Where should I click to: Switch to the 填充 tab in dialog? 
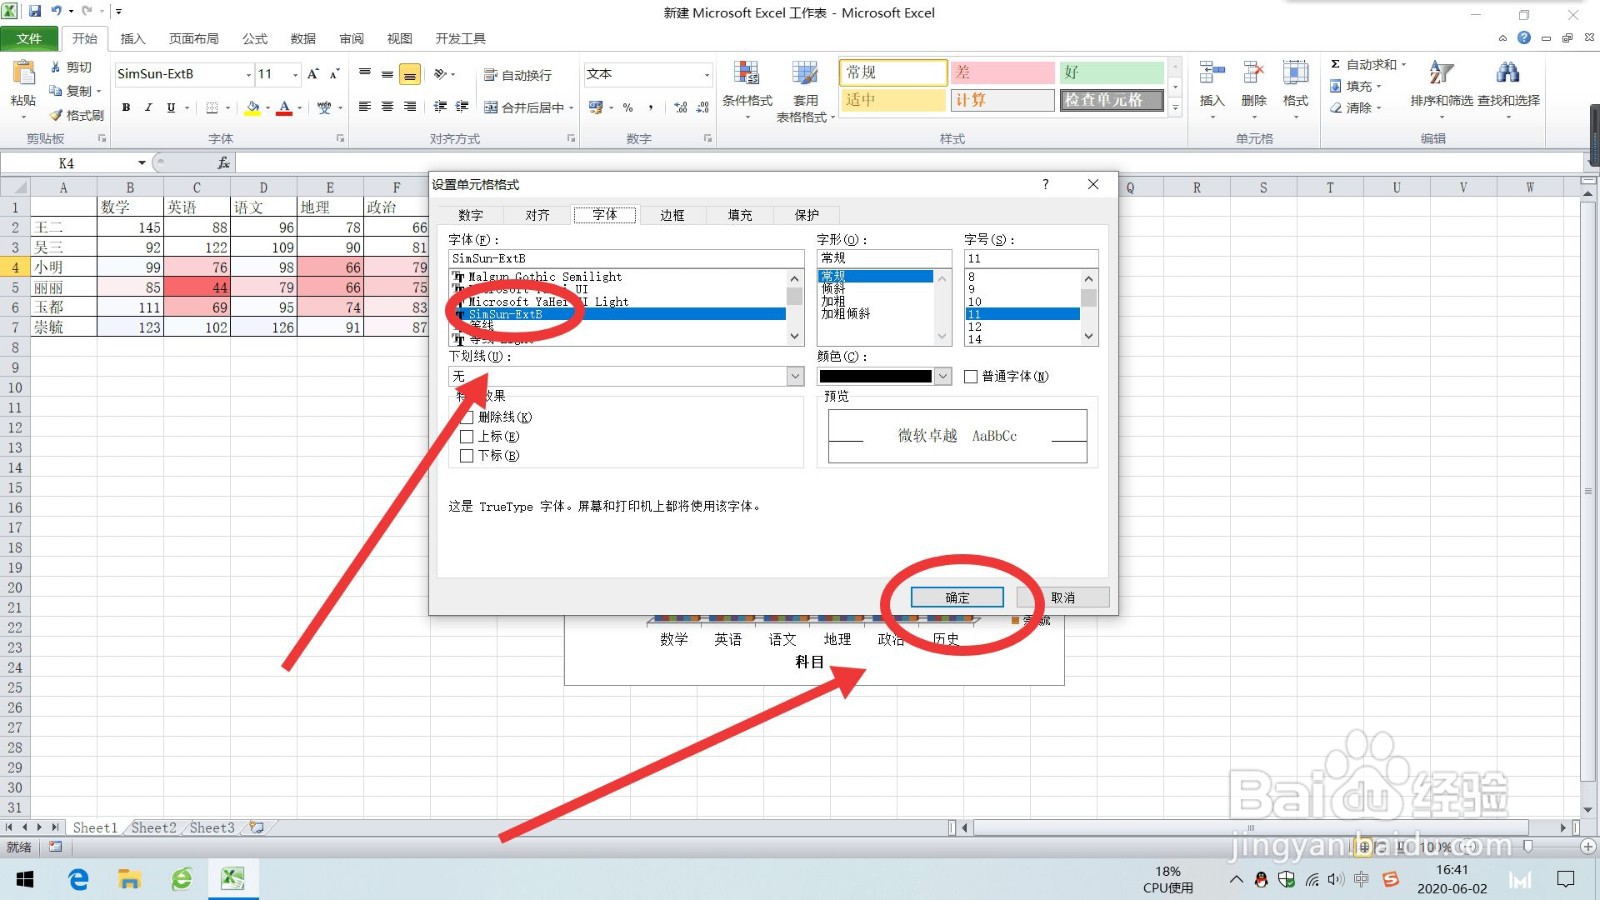pos(739,215)
